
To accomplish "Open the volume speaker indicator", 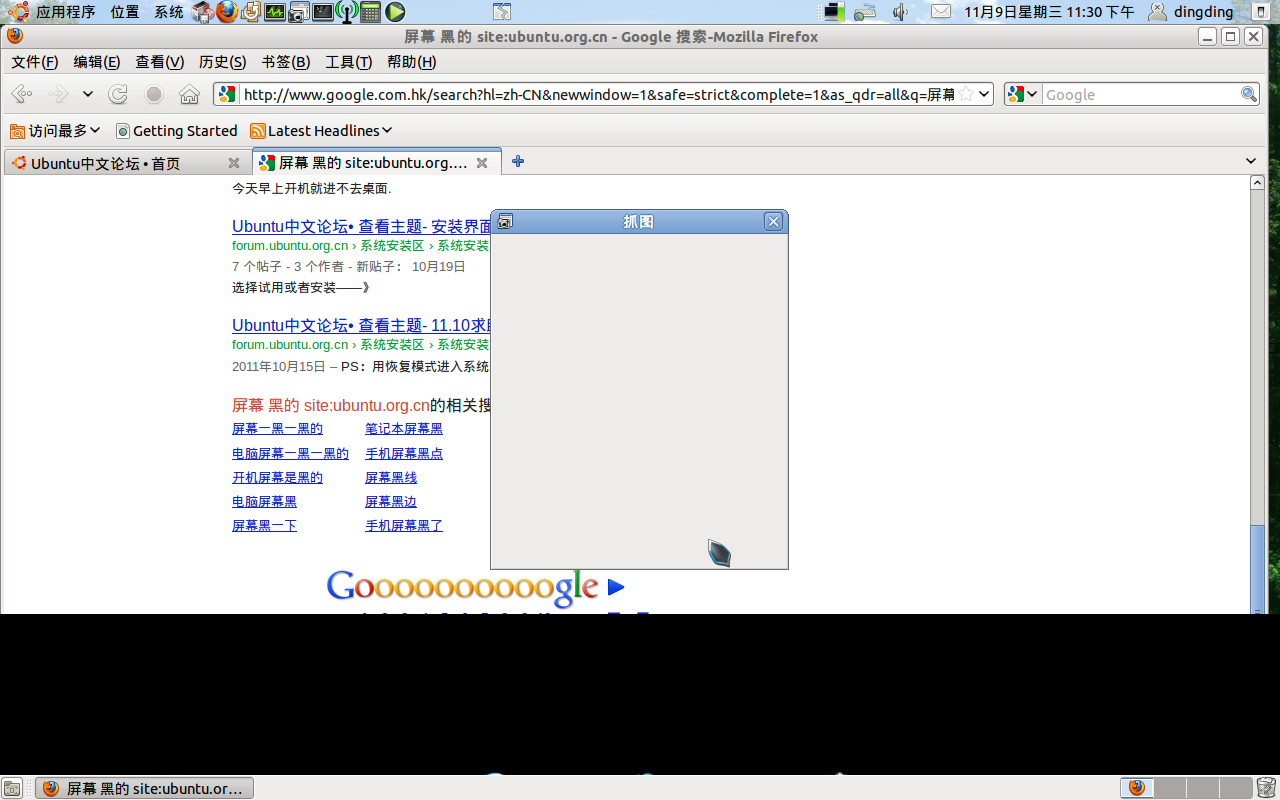I will coord(900,12).
